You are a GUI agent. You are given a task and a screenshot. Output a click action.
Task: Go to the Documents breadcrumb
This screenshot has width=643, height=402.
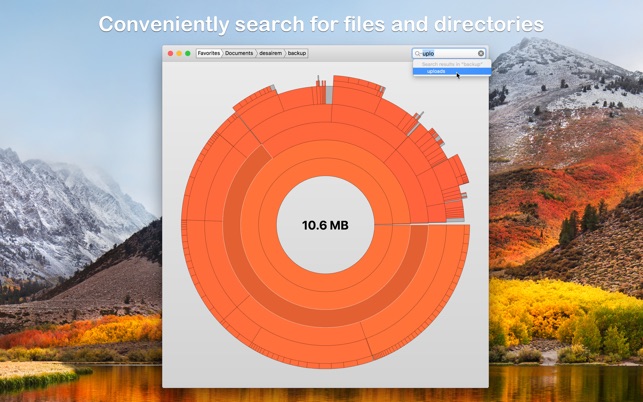(x=239, y=53)
